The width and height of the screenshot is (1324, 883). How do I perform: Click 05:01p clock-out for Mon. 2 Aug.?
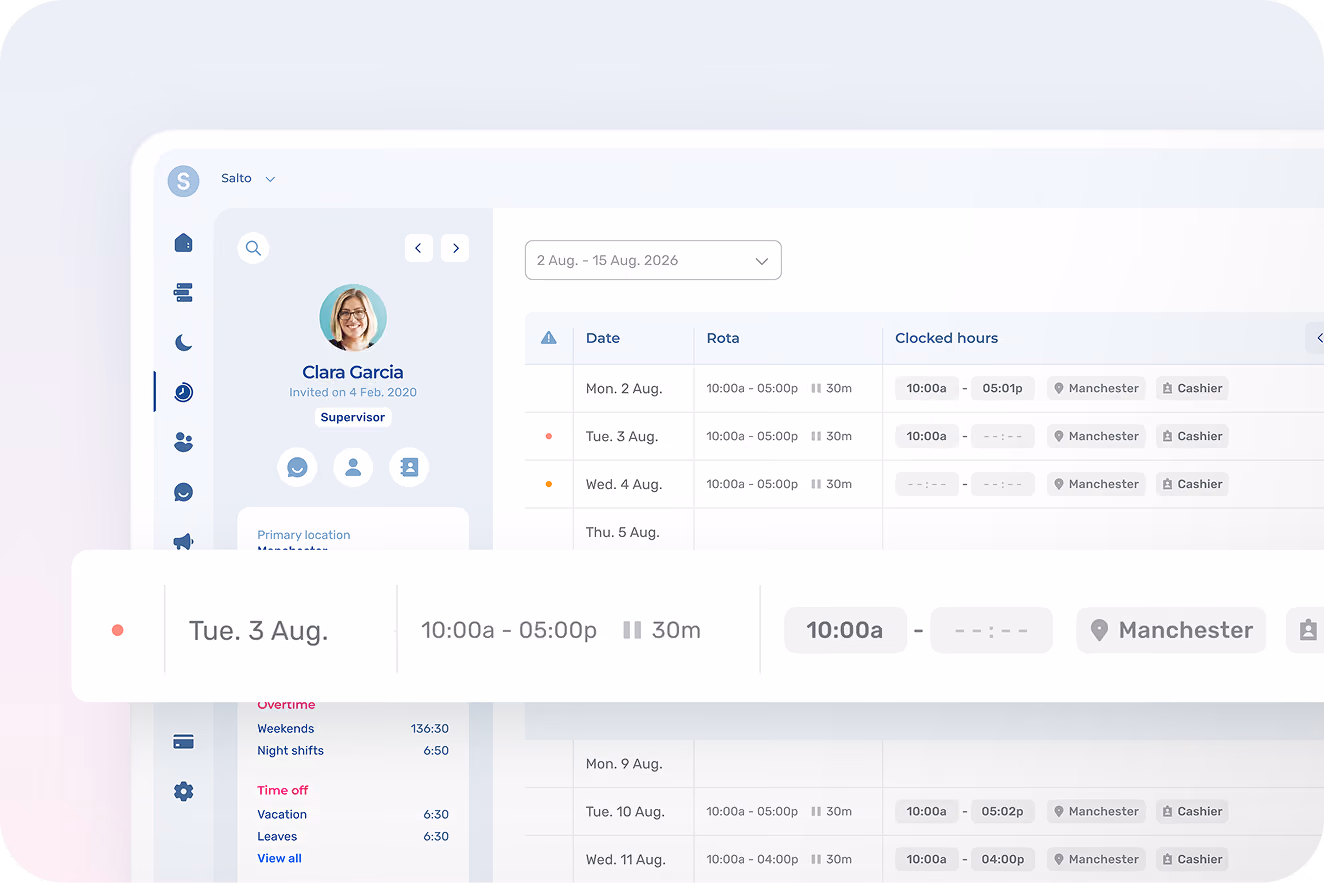1002,388
